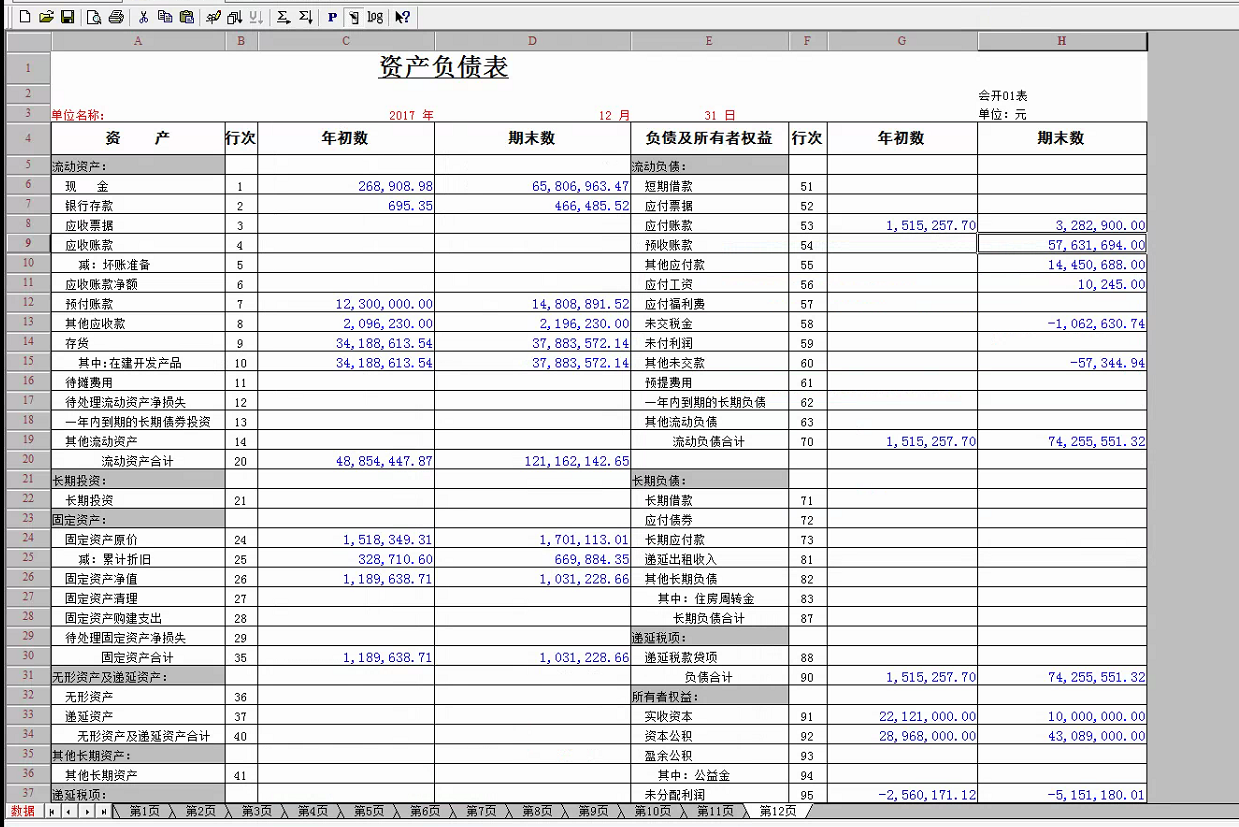
Task: Click the 22,121,000.00 cell
Action: (902, 716)
